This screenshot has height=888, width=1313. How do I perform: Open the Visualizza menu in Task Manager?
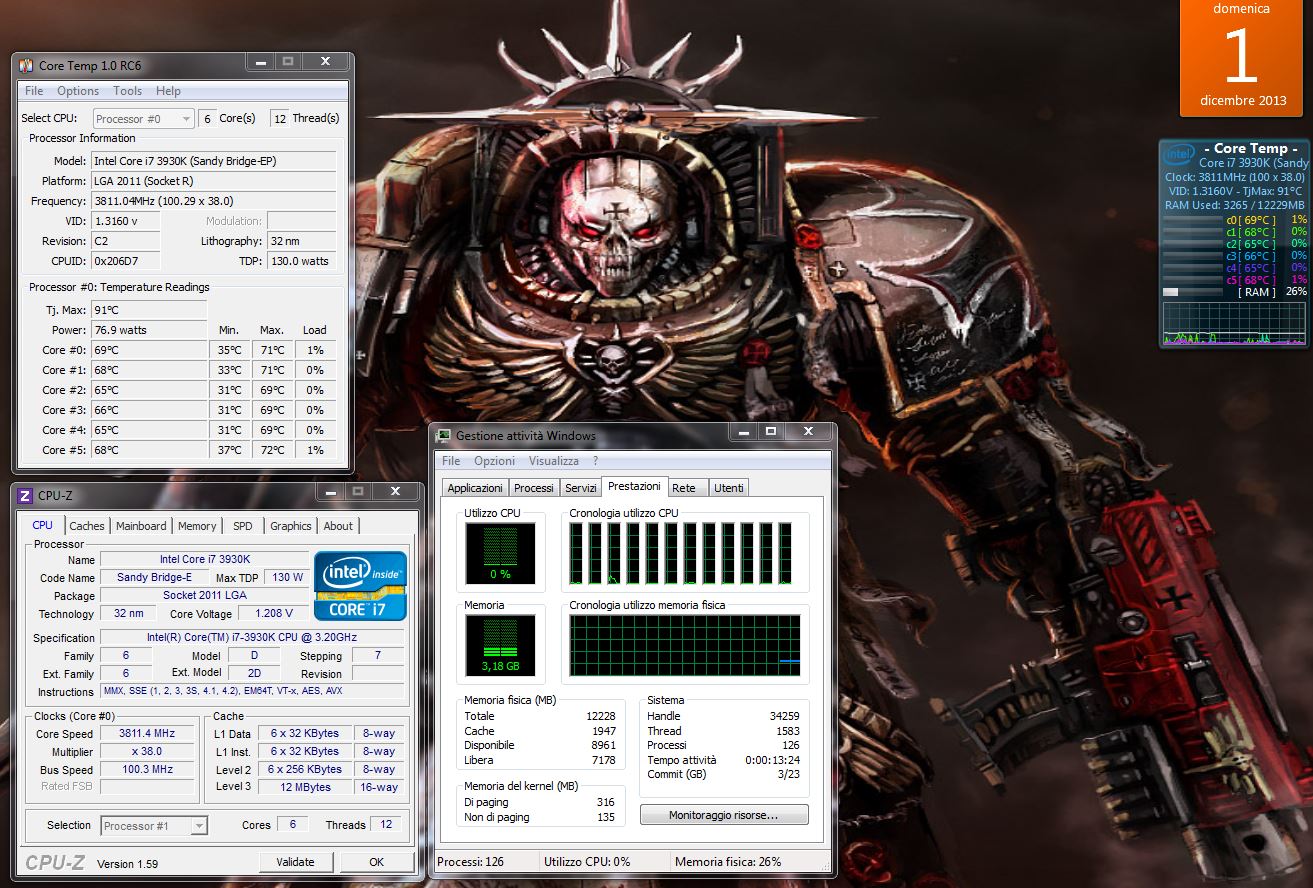[x=553, y=460]
